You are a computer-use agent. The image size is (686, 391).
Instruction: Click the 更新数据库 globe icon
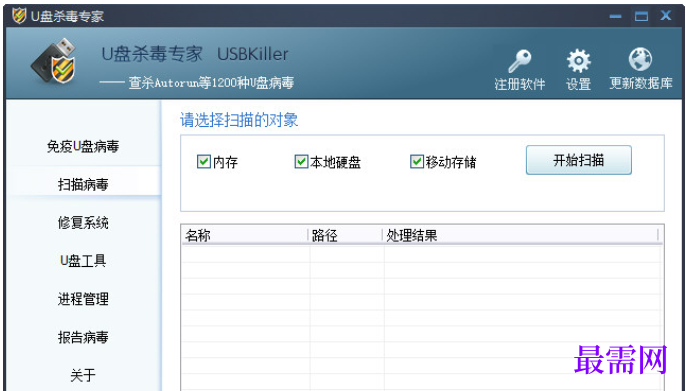(640, 59)
